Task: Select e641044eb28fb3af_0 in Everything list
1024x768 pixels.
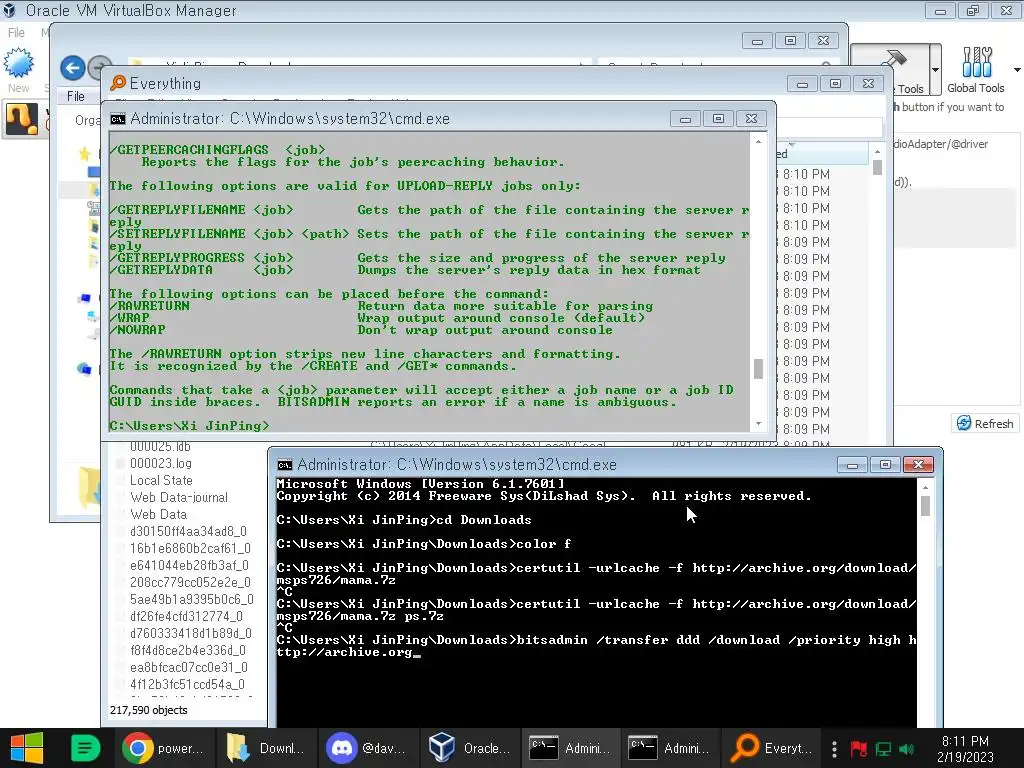Action: tap(189, 565)
